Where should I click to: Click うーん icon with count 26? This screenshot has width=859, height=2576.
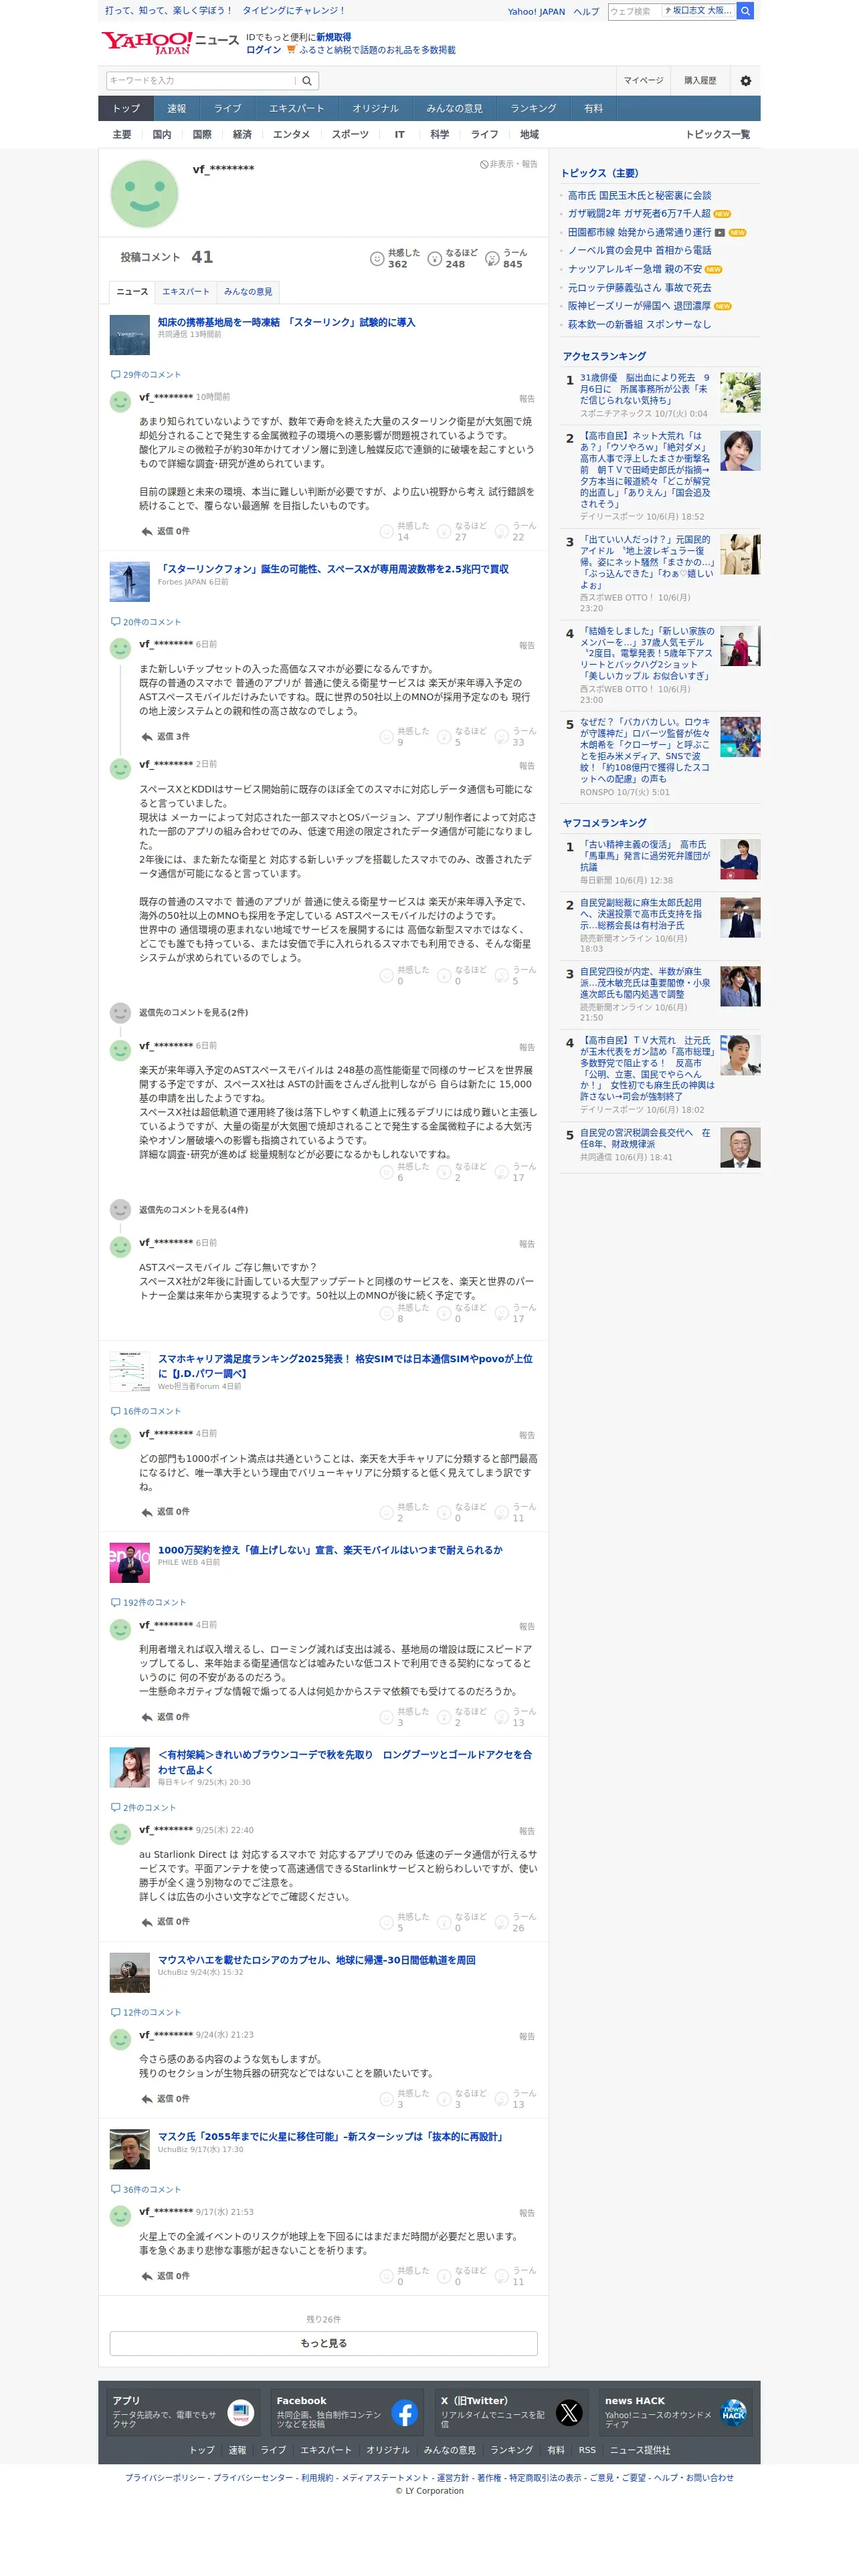pos(502,1922)
